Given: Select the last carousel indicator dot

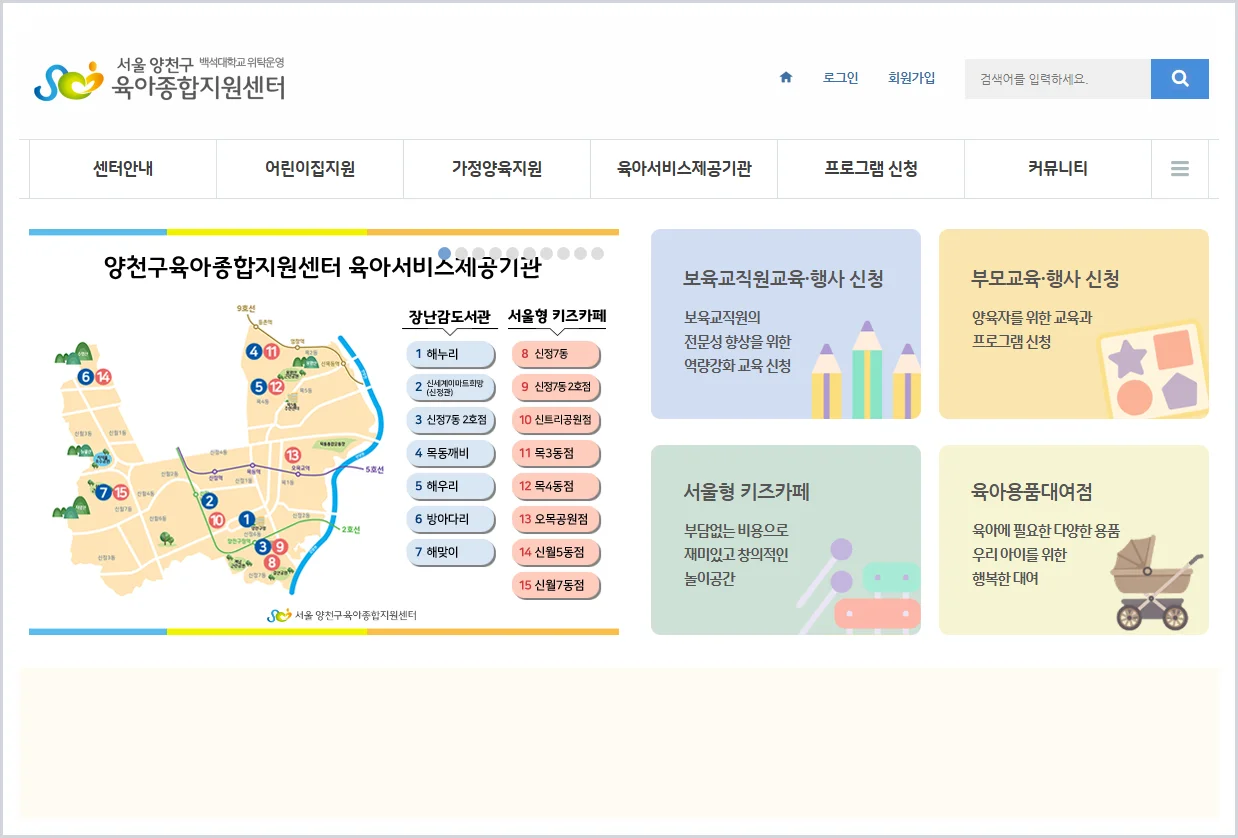Looking at the screenshot, I should pos(597,254).
